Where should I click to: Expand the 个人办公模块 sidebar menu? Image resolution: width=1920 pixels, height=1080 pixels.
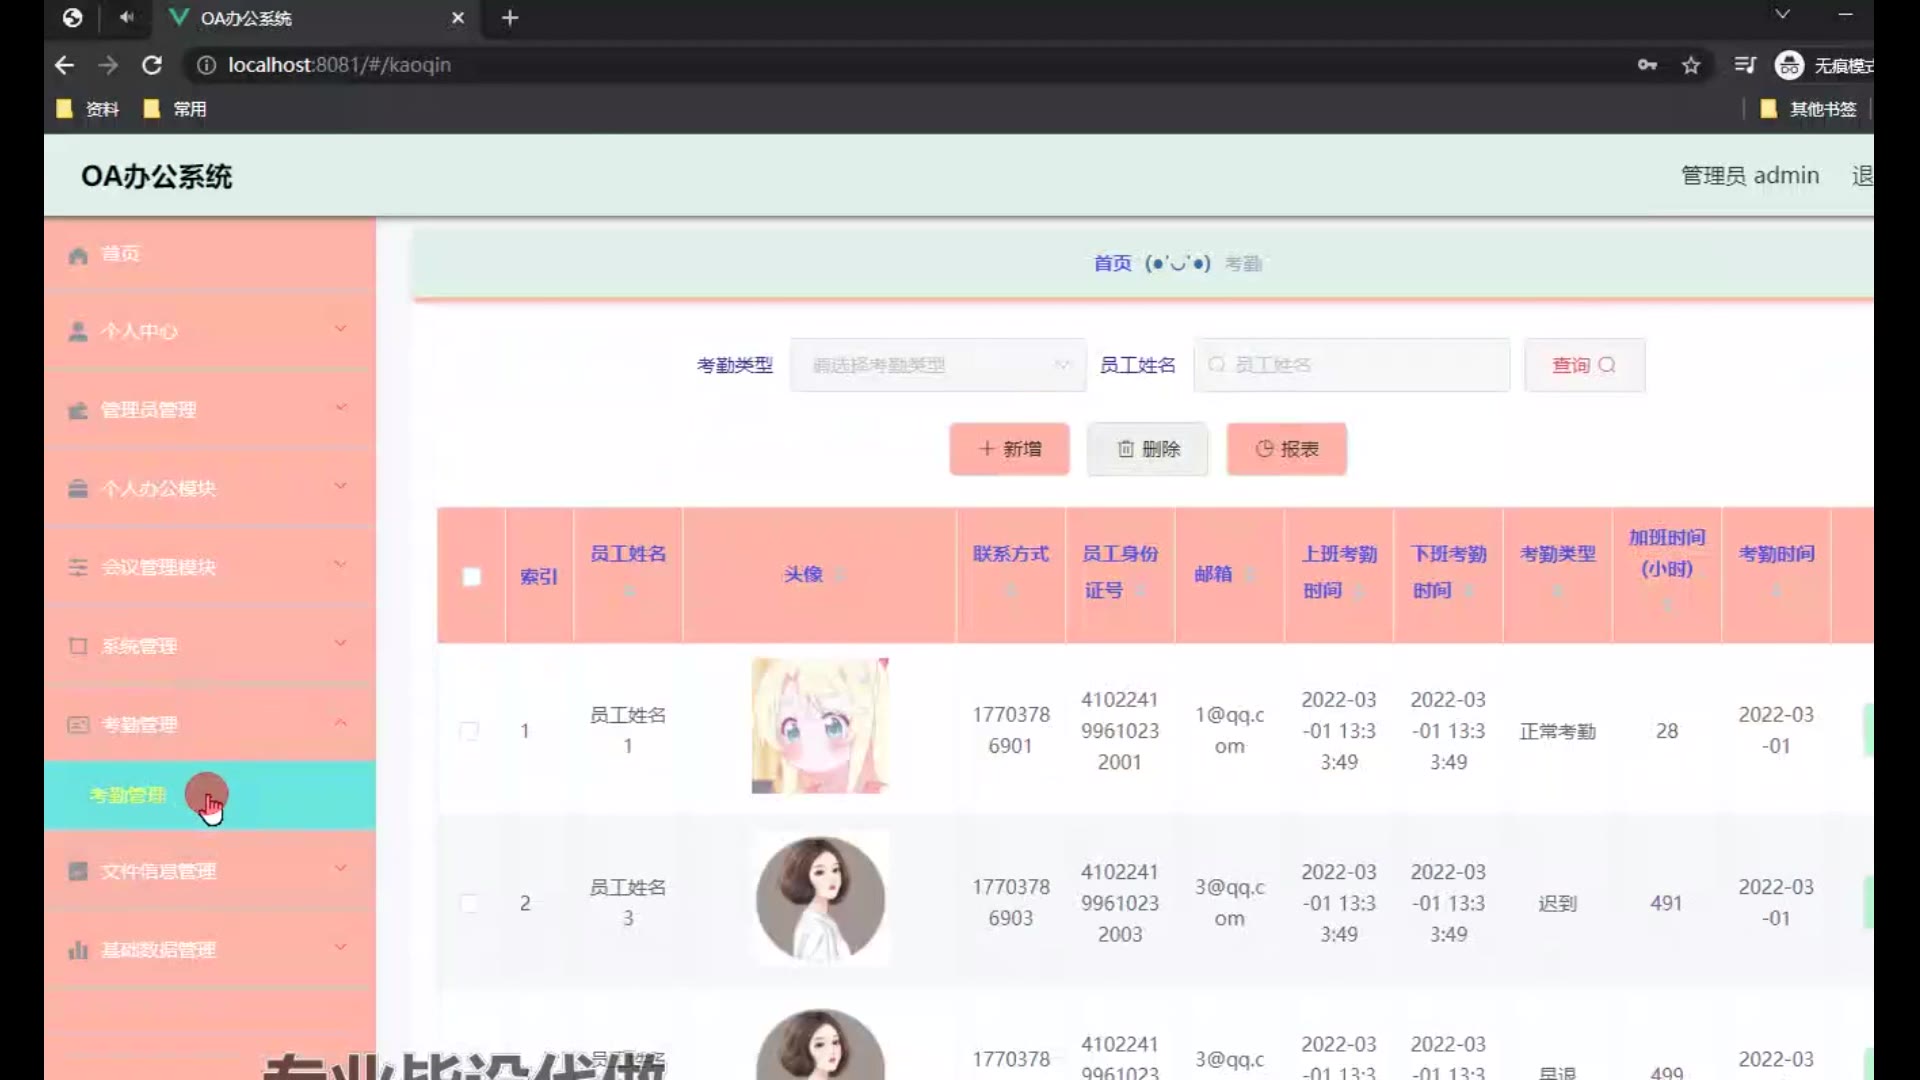click(210, 489)
